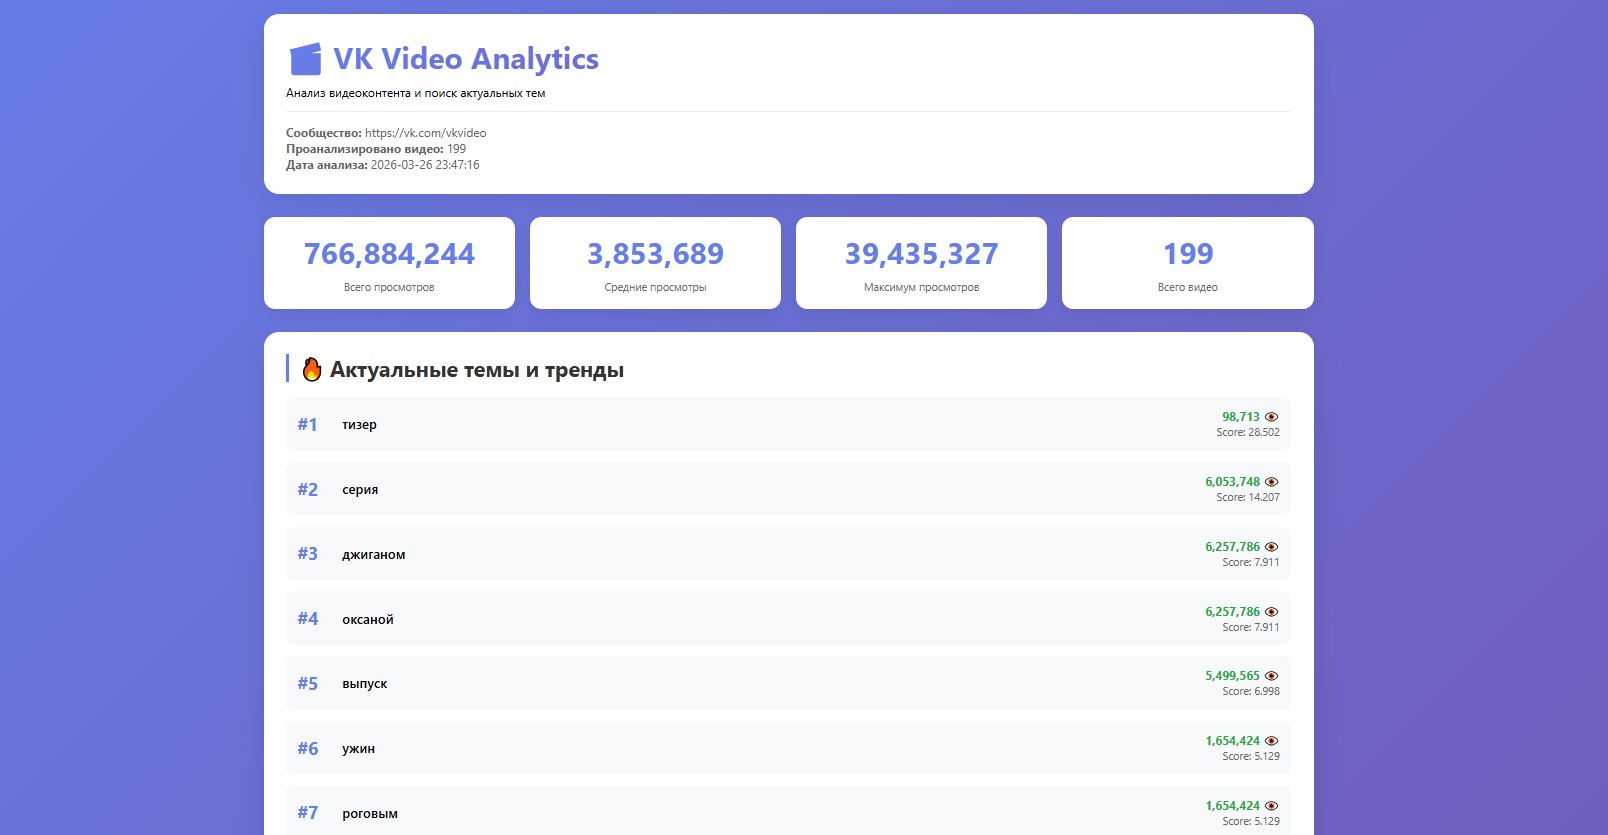Click the fire icon beside trends heading

[x=312, y=370]
